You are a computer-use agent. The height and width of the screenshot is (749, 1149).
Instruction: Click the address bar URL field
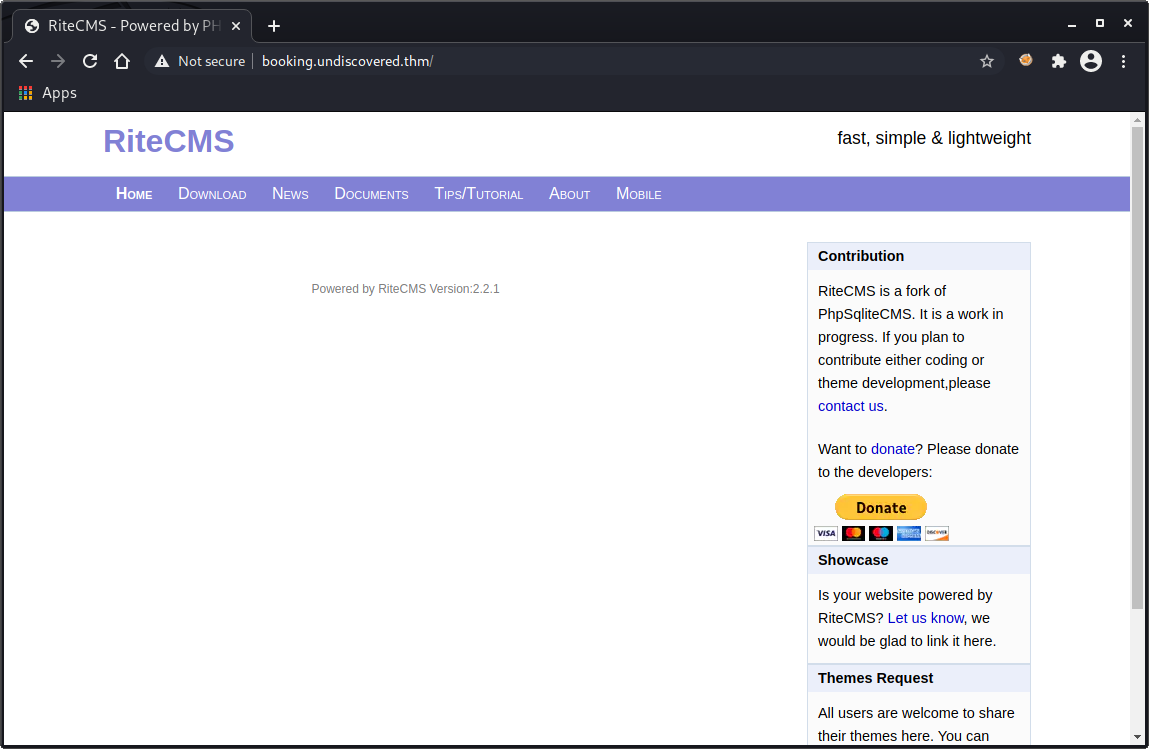[600, 61]
